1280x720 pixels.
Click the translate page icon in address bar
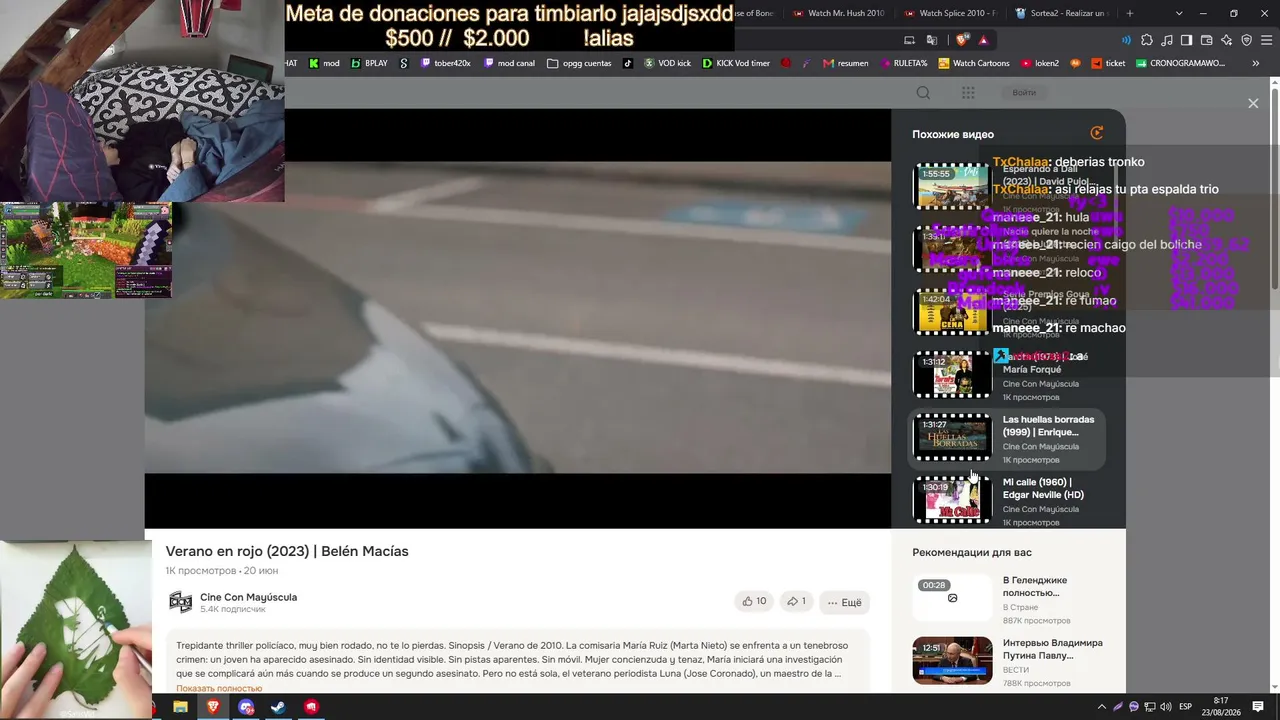(x=932, y=40)
